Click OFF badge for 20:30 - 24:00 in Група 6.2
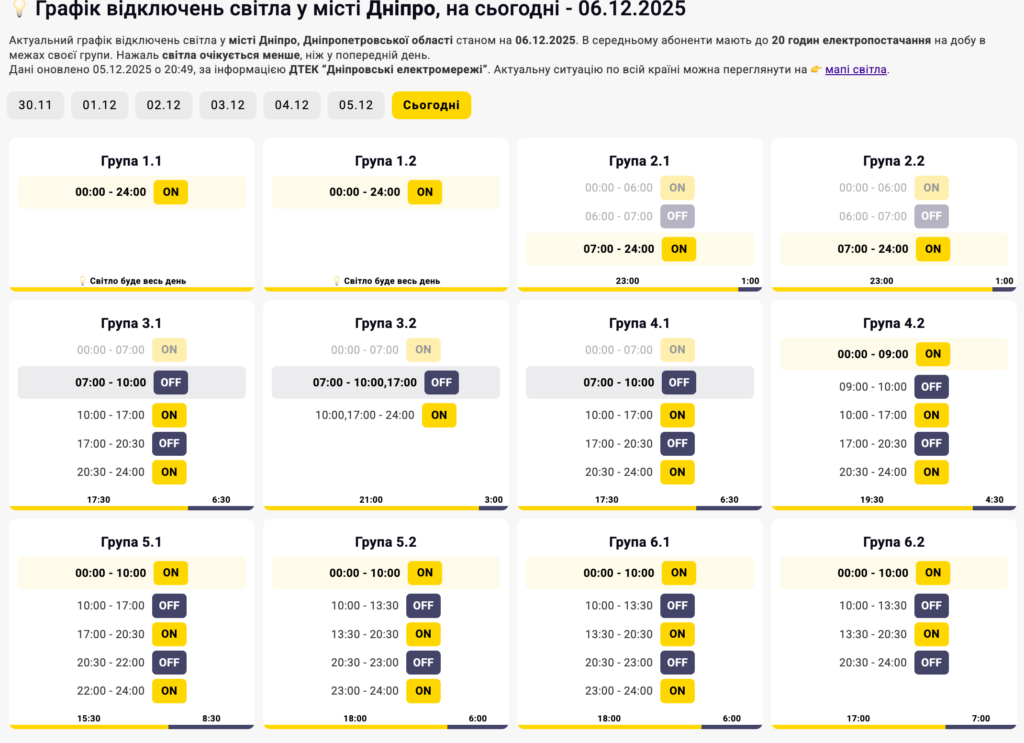 (931, 662)
